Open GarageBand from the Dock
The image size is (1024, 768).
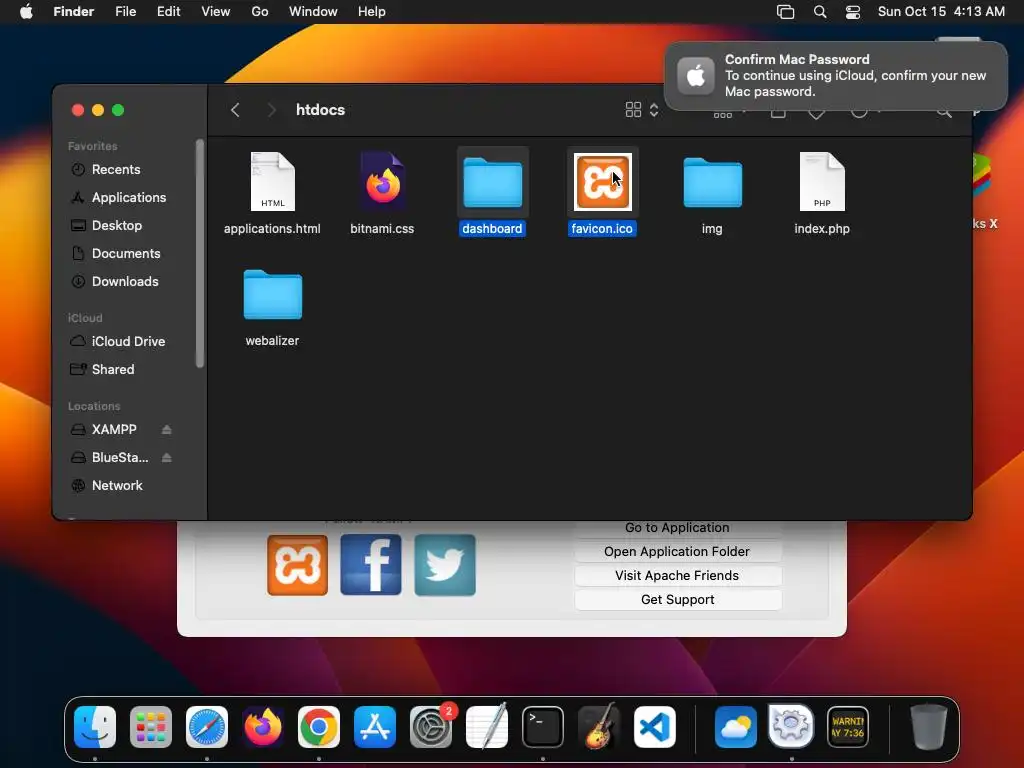tap(599, 727)
